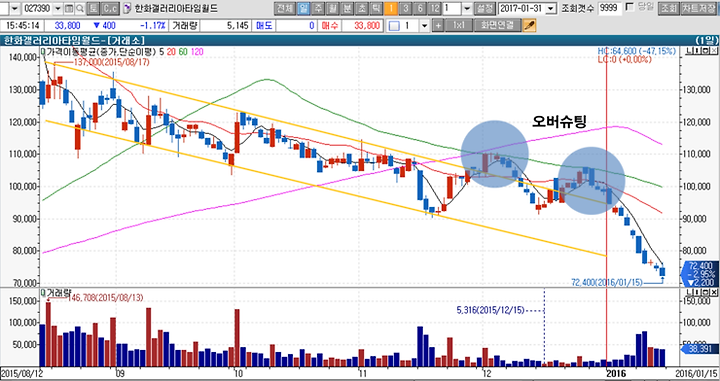Click the 조회갯수 9999 input field
This screenshot has width=720, height=381.
610,9
